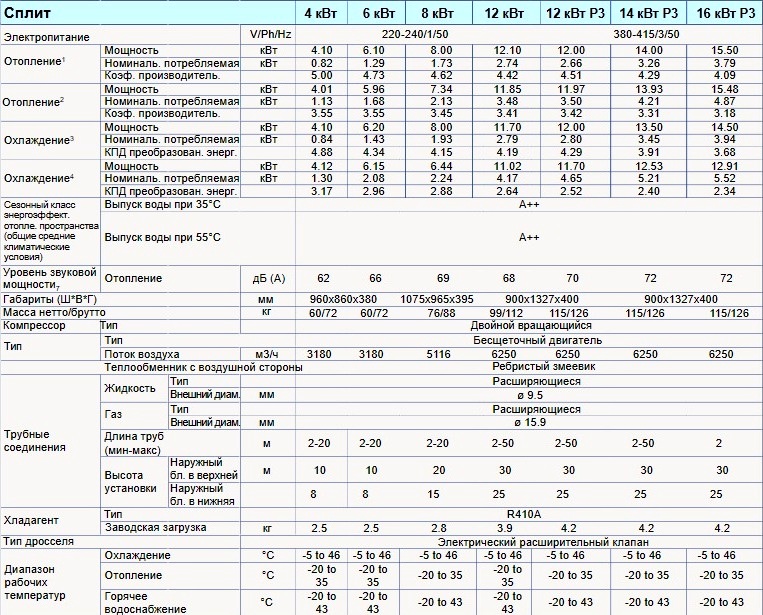This screenshot has width=763, height=615.
Task: Click the efficiency value '2.34'
Action: coord(725,191)
